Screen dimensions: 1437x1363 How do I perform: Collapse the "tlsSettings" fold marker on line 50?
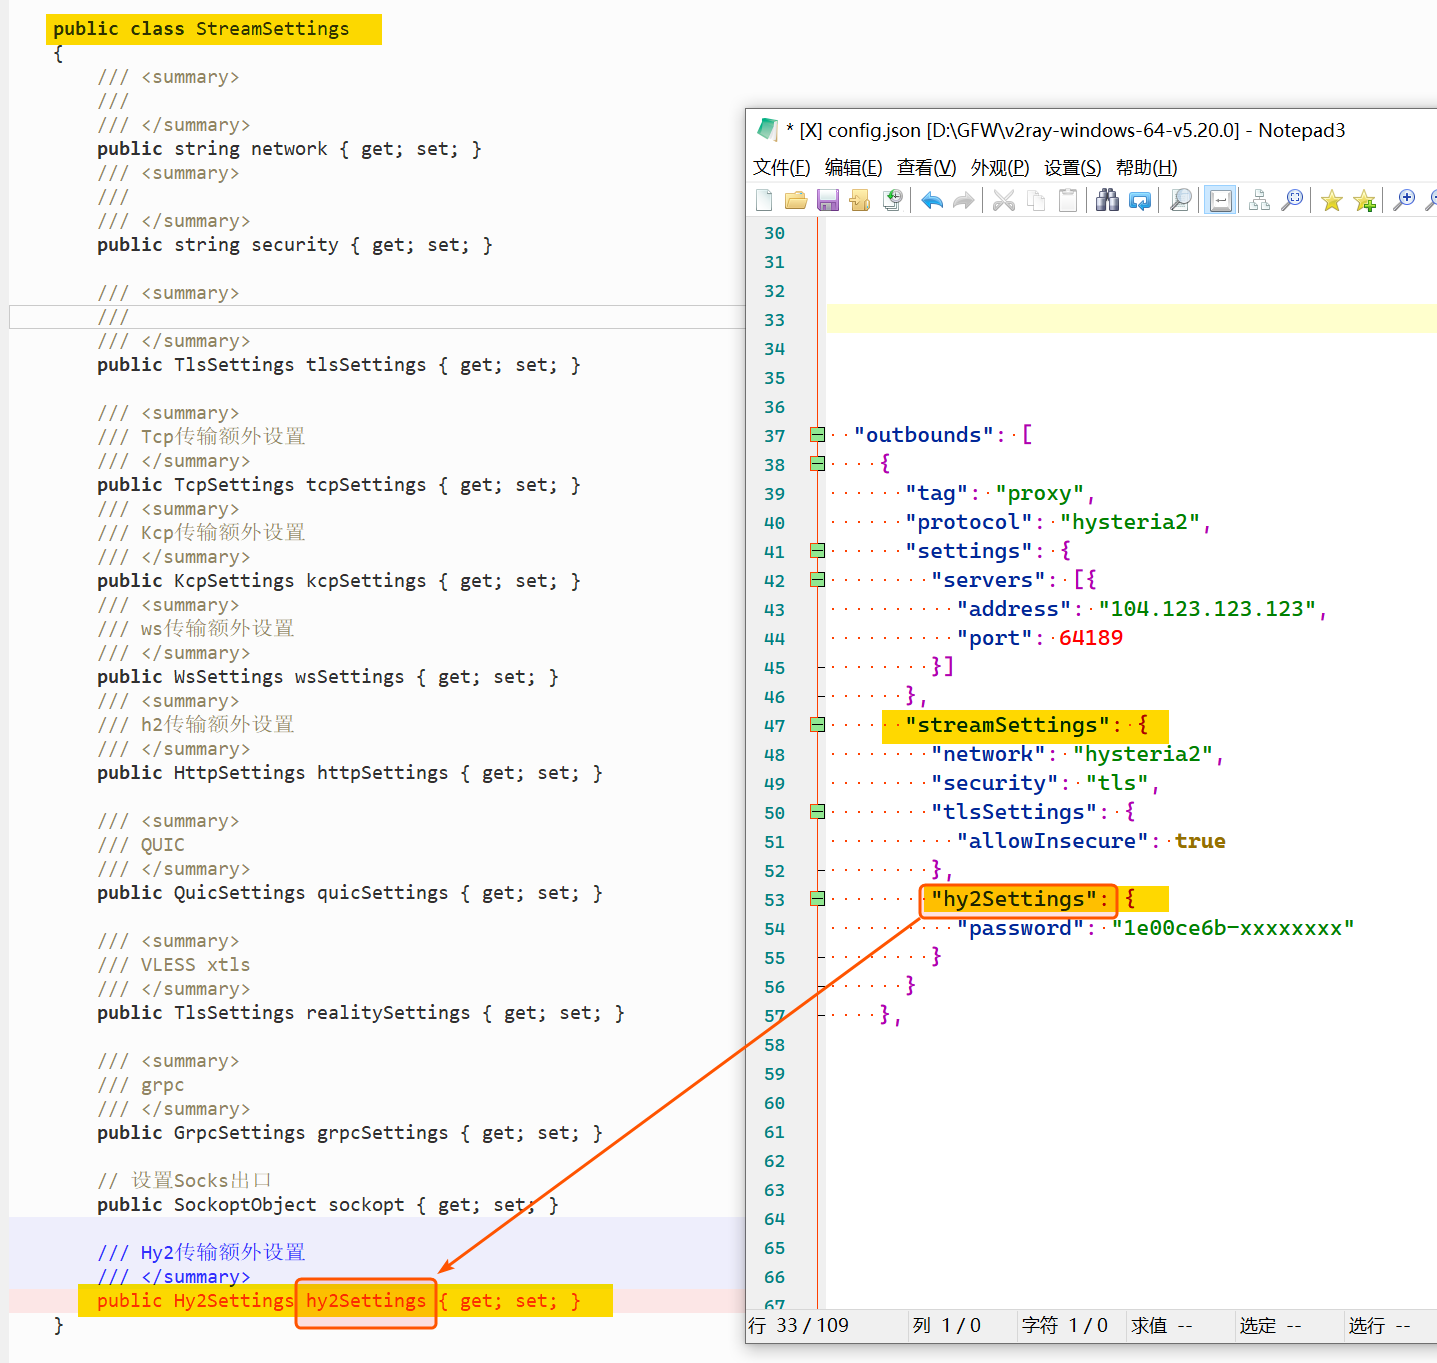[x=817, y=812]
